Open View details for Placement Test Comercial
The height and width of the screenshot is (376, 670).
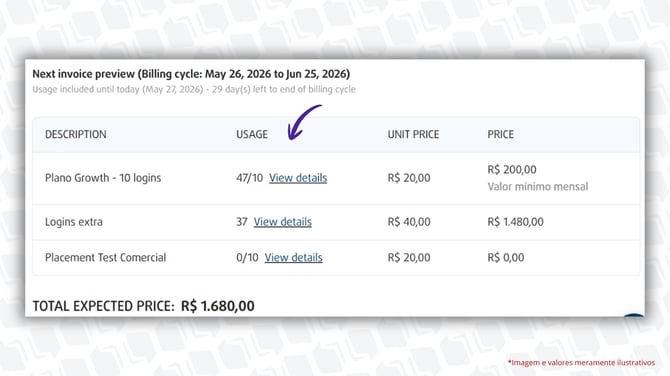[x=293, y=257]
